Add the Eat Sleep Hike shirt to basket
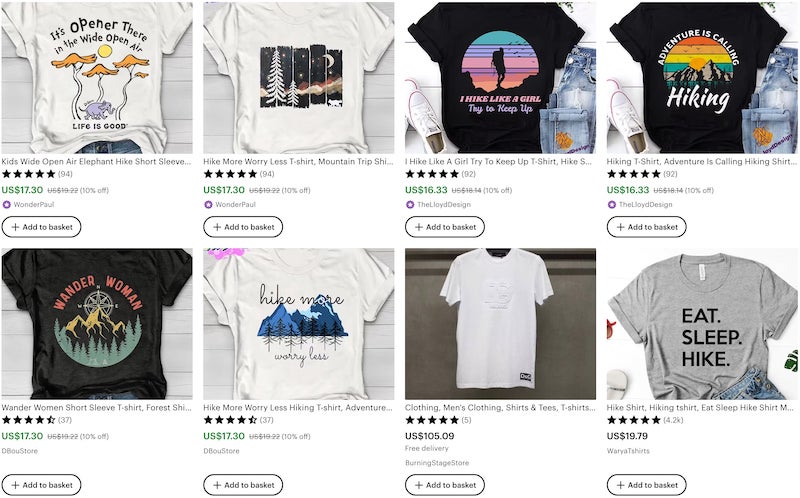 pyautogui.click(x=646, y=485)
